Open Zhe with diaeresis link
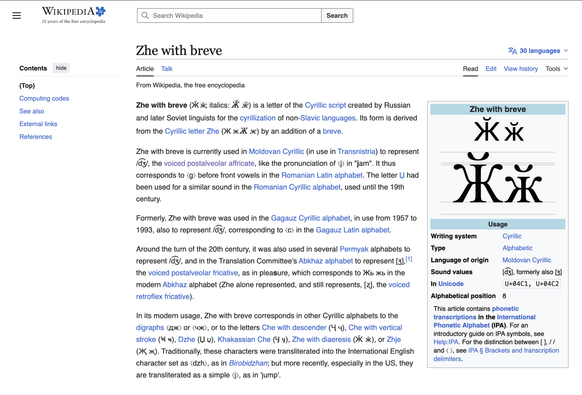The image size is (582, 395). click(x=321, y=340)
